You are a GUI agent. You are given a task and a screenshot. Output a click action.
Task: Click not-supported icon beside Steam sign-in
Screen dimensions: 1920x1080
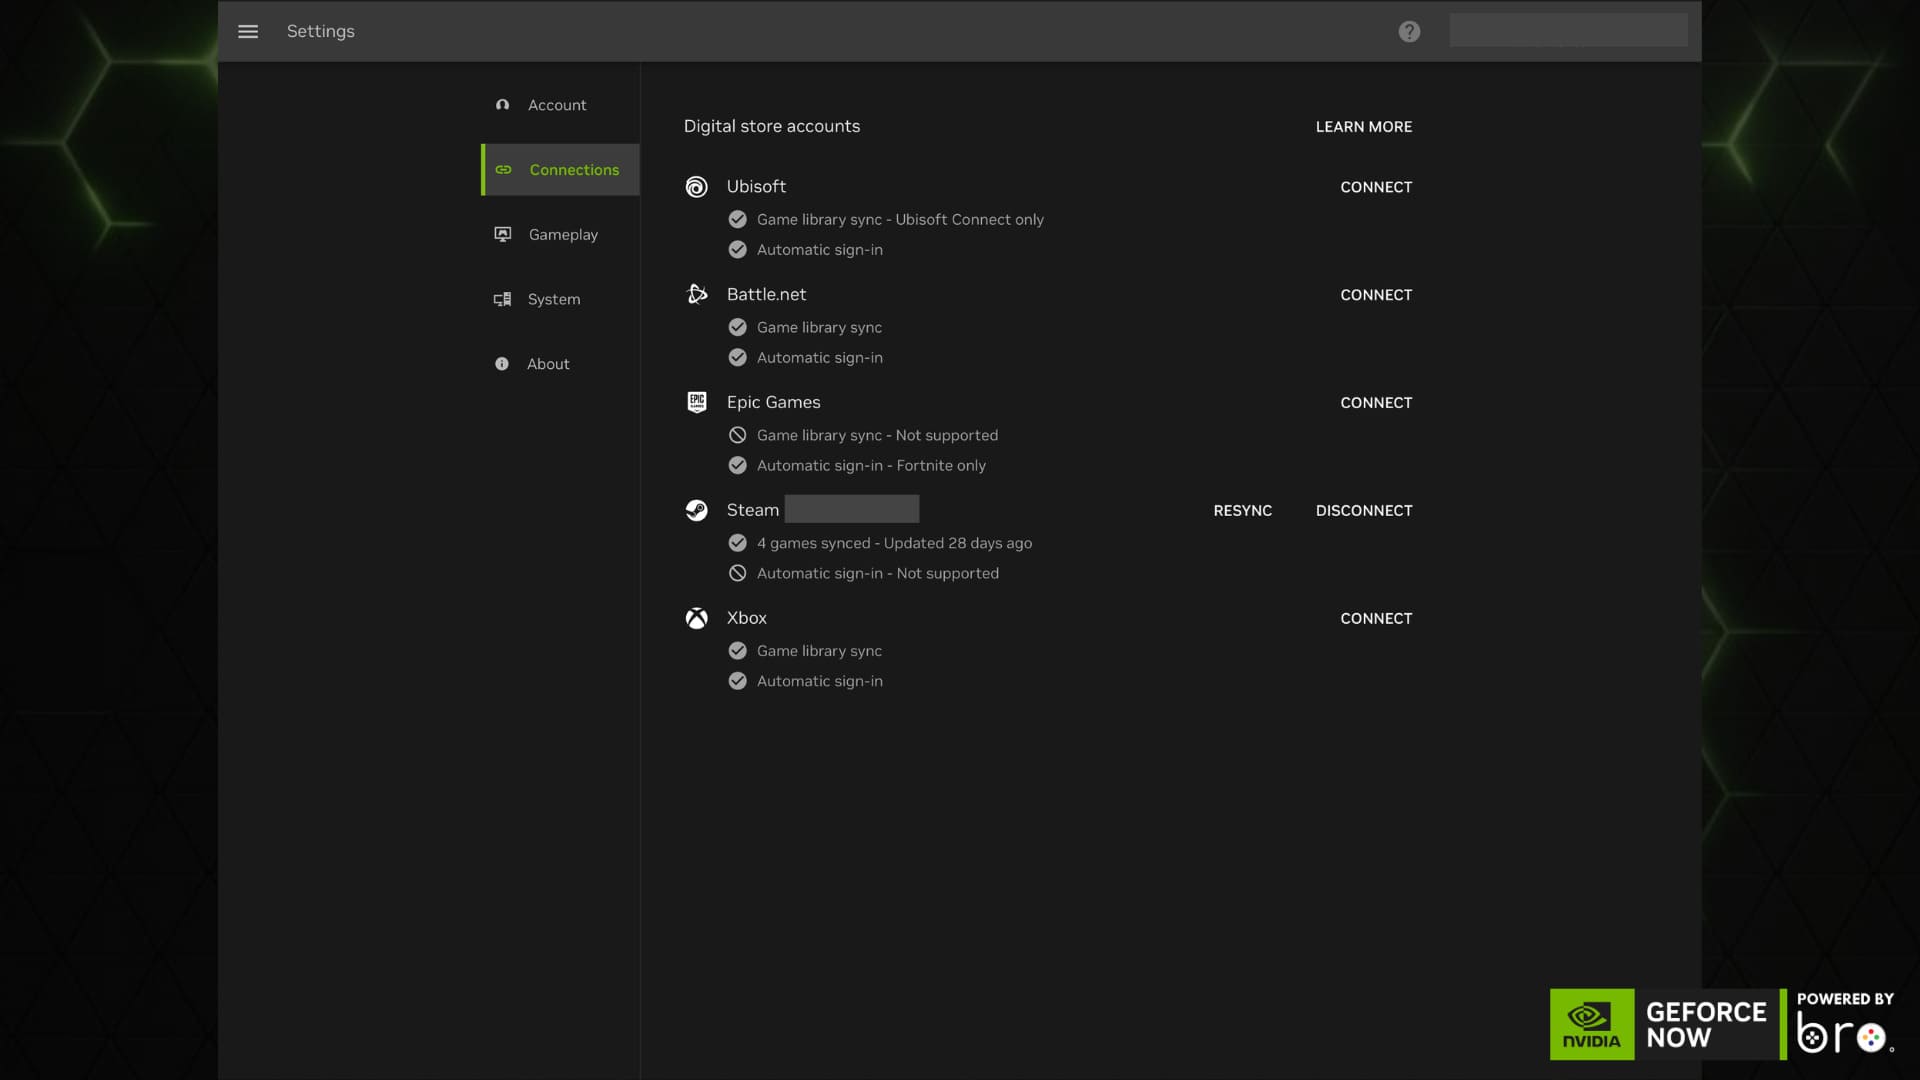click(738, 573)
